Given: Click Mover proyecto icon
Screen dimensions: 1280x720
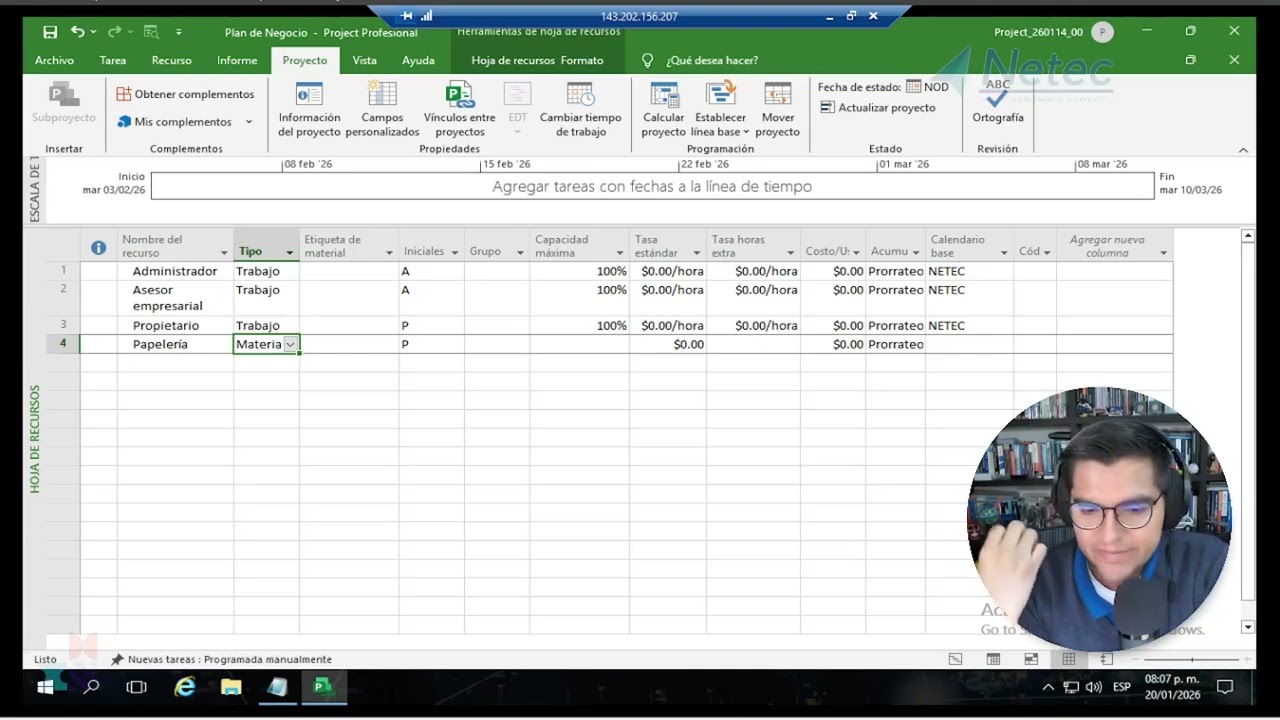Looking at the screenshot, I should [x=777, y=95].
